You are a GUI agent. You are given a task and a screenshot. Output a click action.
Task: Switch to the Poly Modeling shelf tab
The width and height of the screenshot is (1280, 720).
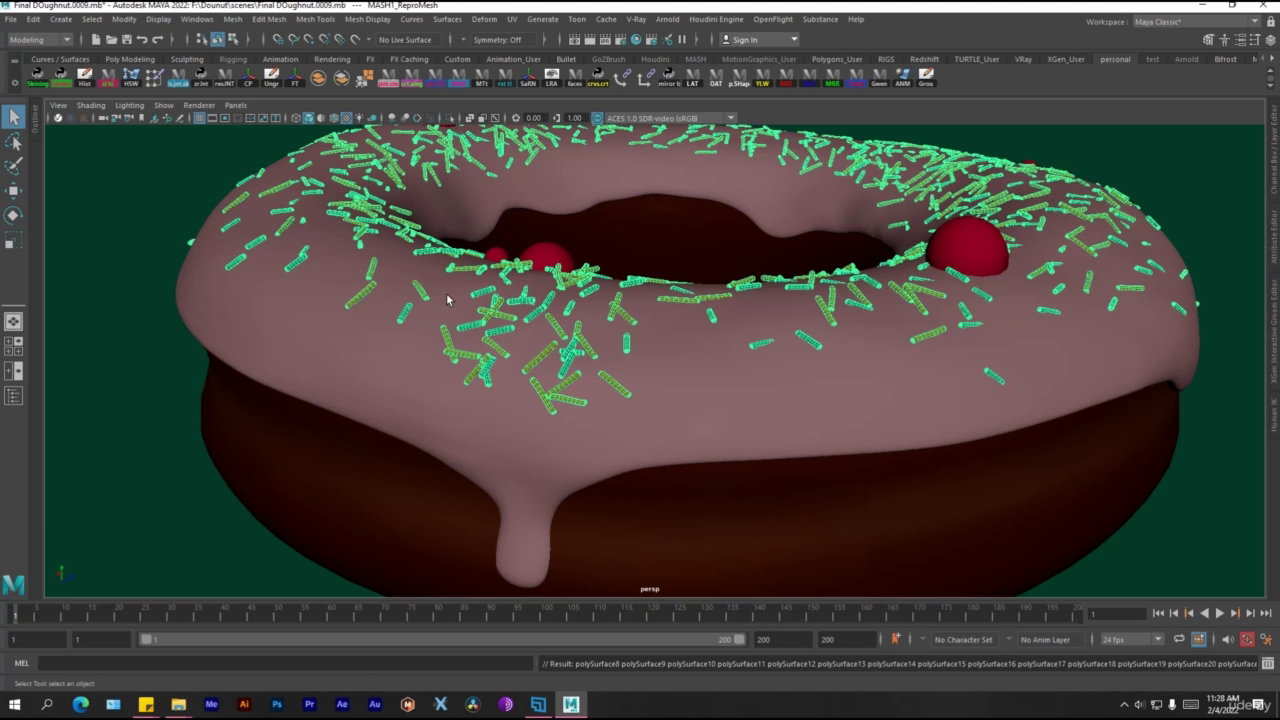(x=130, y=59)
